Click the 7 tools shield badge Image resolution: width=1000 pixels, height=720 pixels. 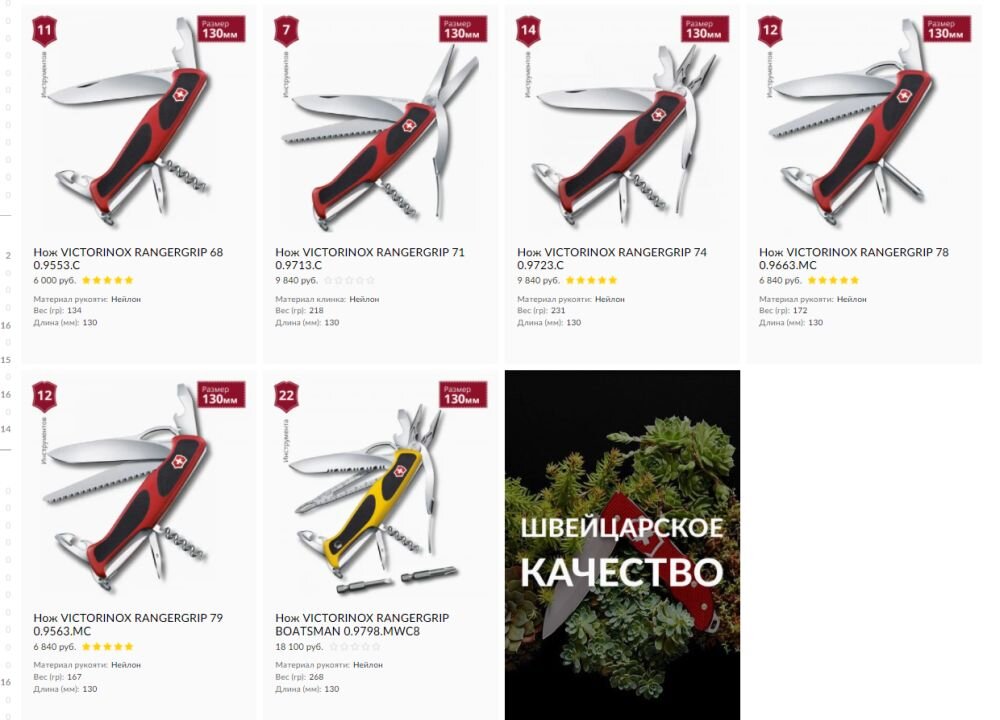286,31
